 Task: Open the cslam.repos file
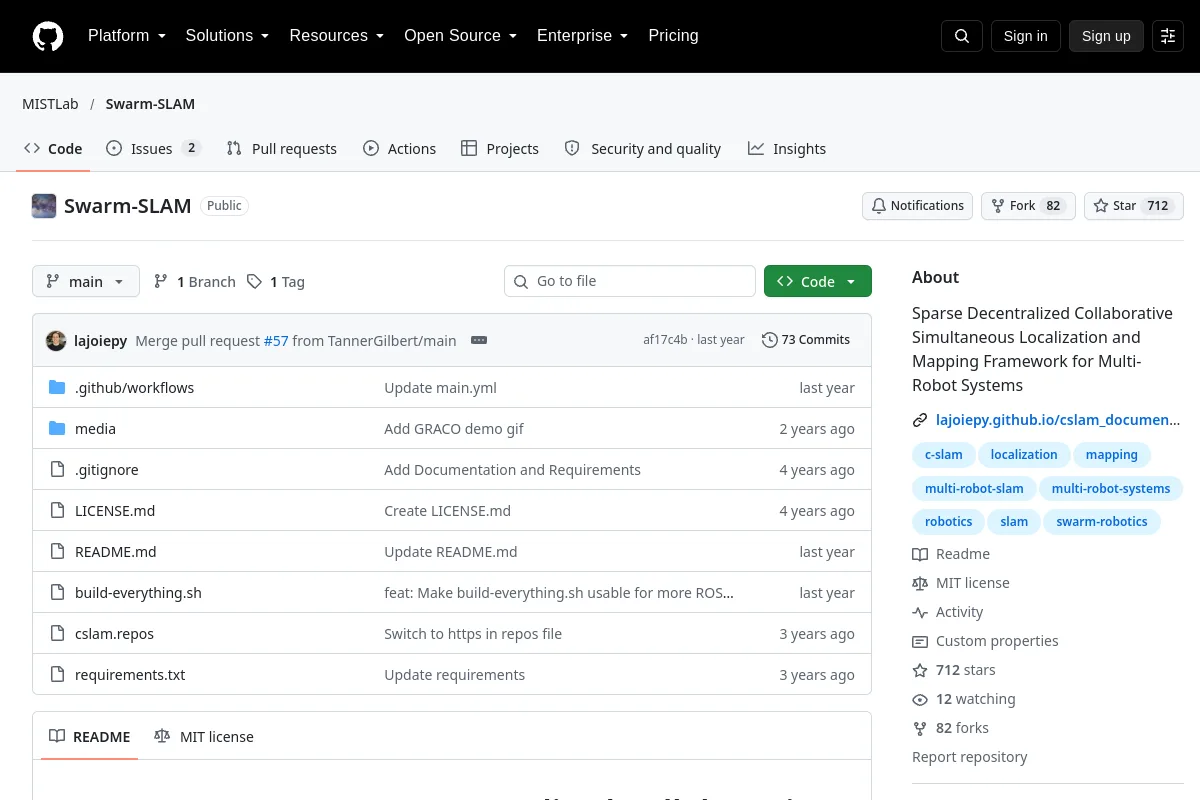pyautogui.click(x=114, y=634)
